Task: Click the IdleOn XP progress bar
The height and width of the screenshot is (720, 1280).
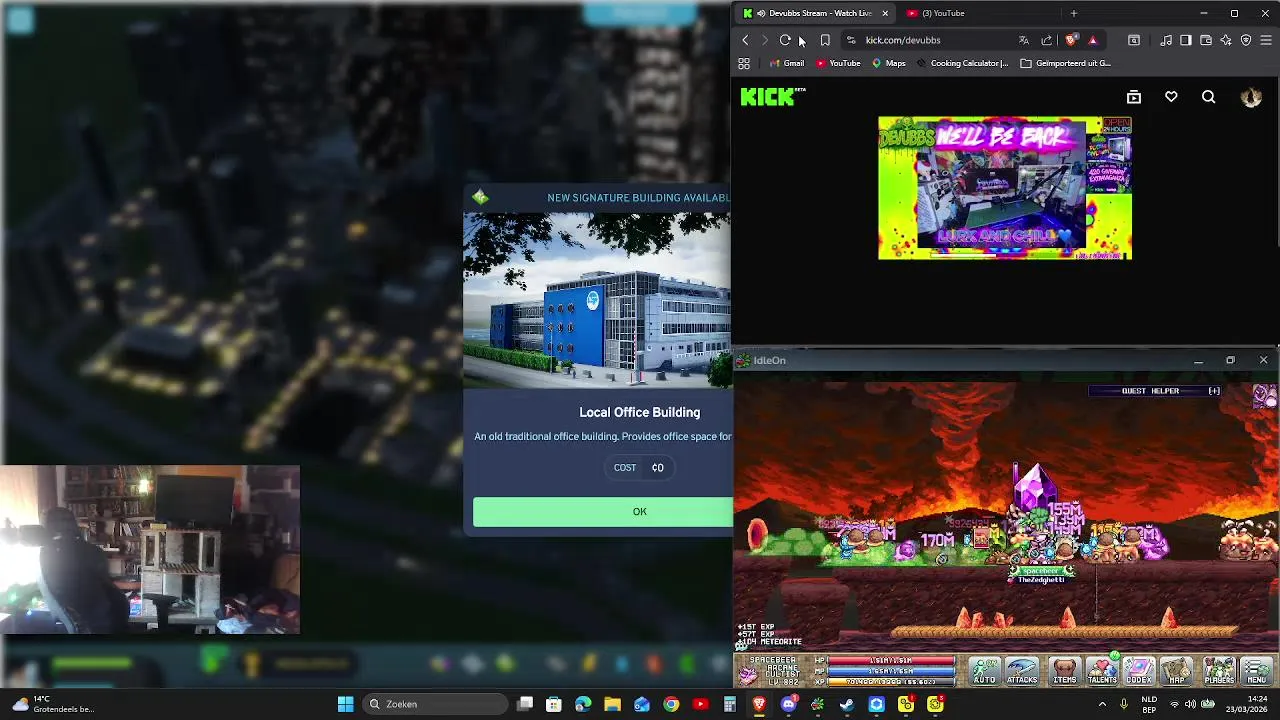Action: 892,681
